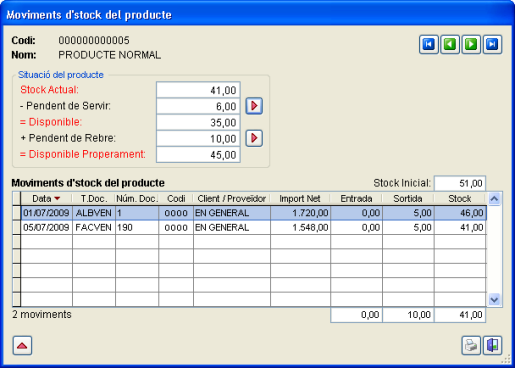This screenshot has height=368, width=515.
Task: Select the Stock column header
Action: [x=460, y=199]
